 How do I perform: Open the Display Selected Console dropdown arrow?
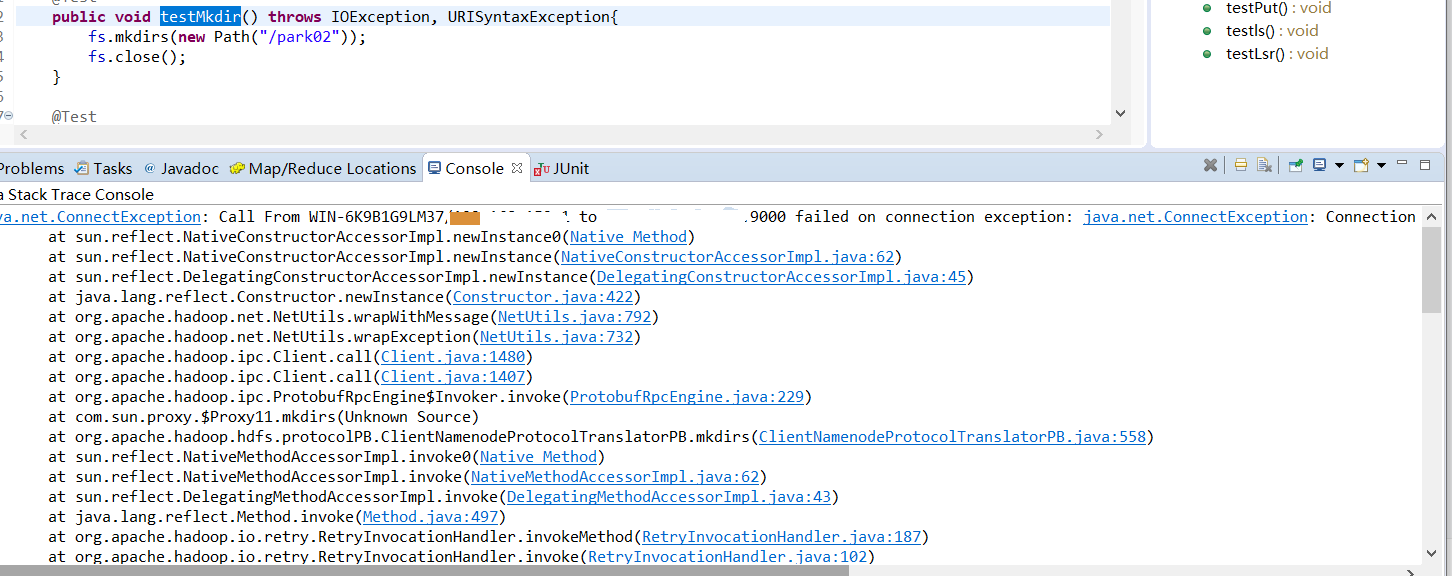coord(1339,166)
